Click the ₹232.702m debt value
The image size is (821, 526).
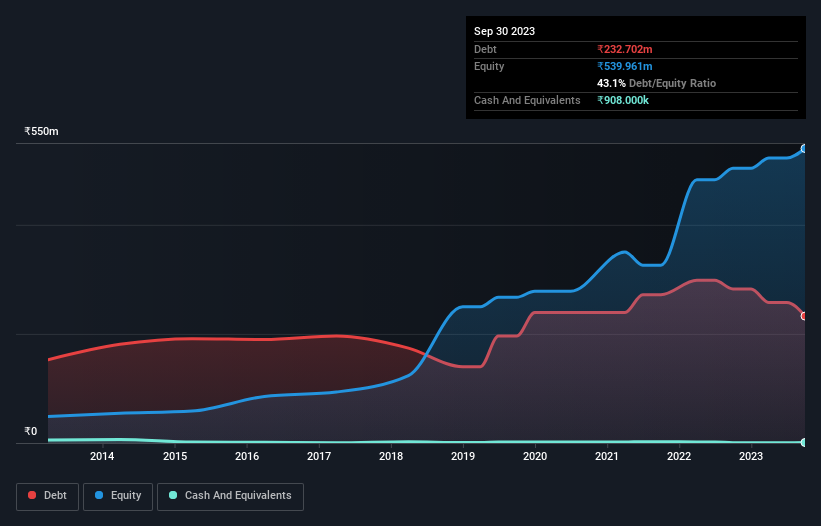coord(625,49)
